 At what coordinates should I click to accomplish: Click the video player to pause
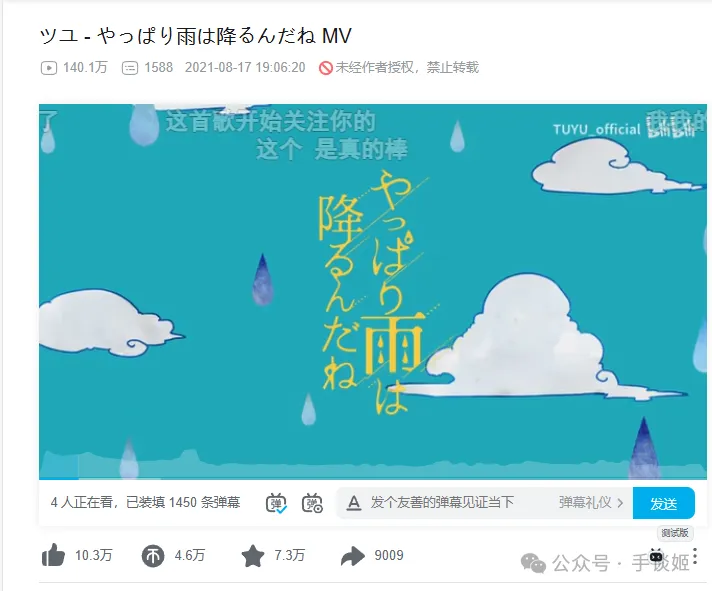[x=373, y=291]
